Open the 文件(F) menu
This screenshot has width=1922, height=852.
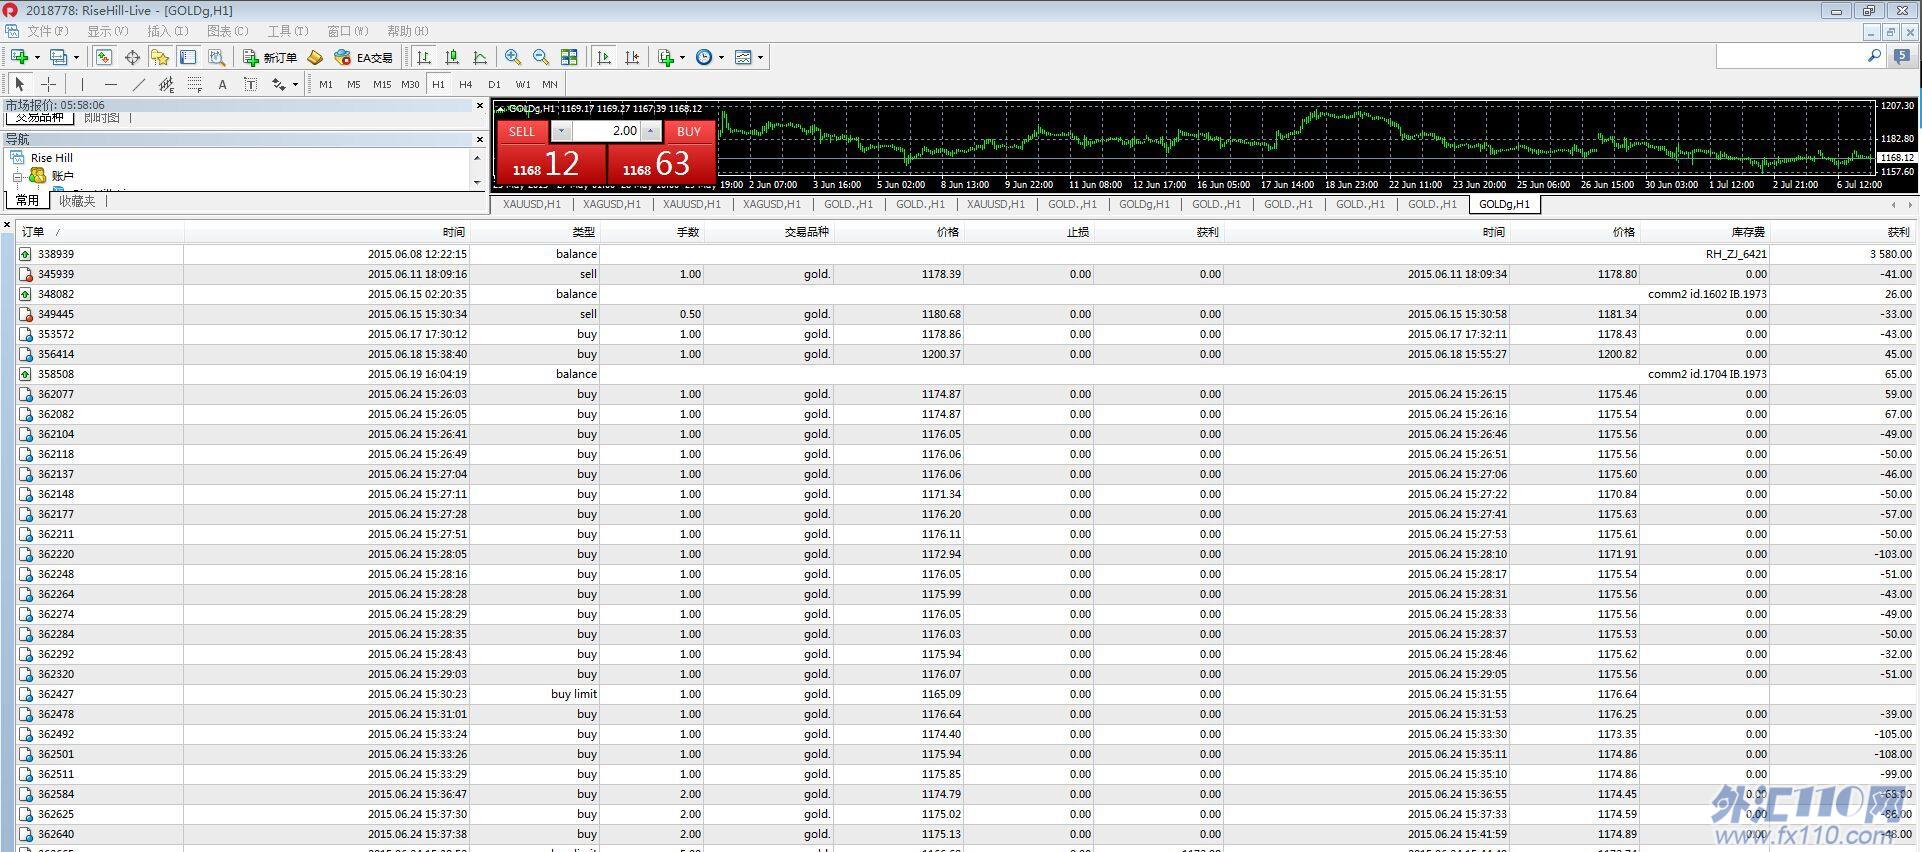47,31
